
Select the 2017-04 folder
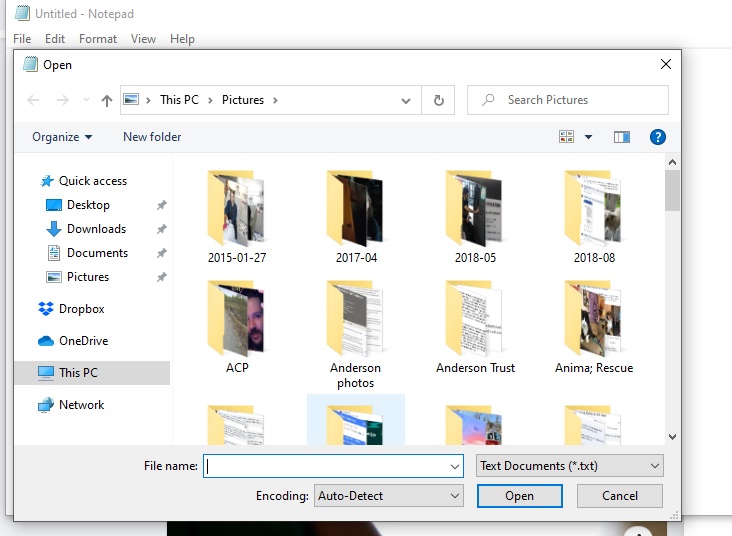(356, 218)
